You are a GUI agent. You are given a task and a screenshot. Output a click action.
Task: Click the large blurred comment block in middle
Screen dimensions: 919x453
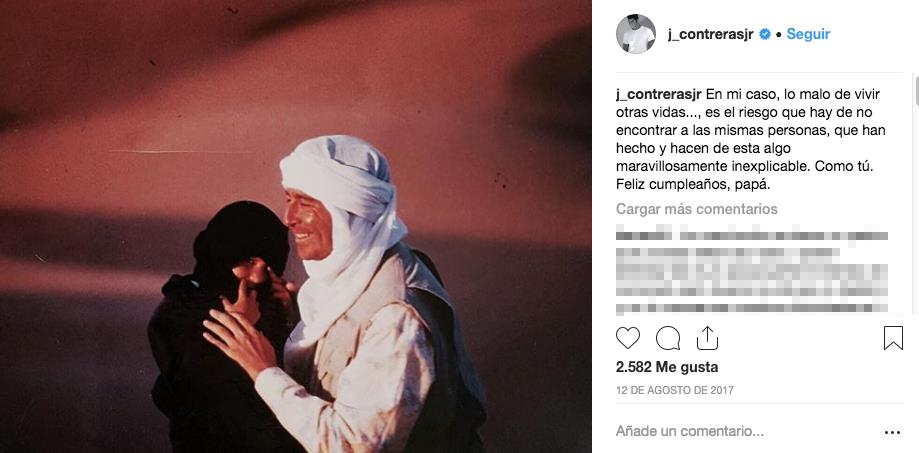(752, 272)
